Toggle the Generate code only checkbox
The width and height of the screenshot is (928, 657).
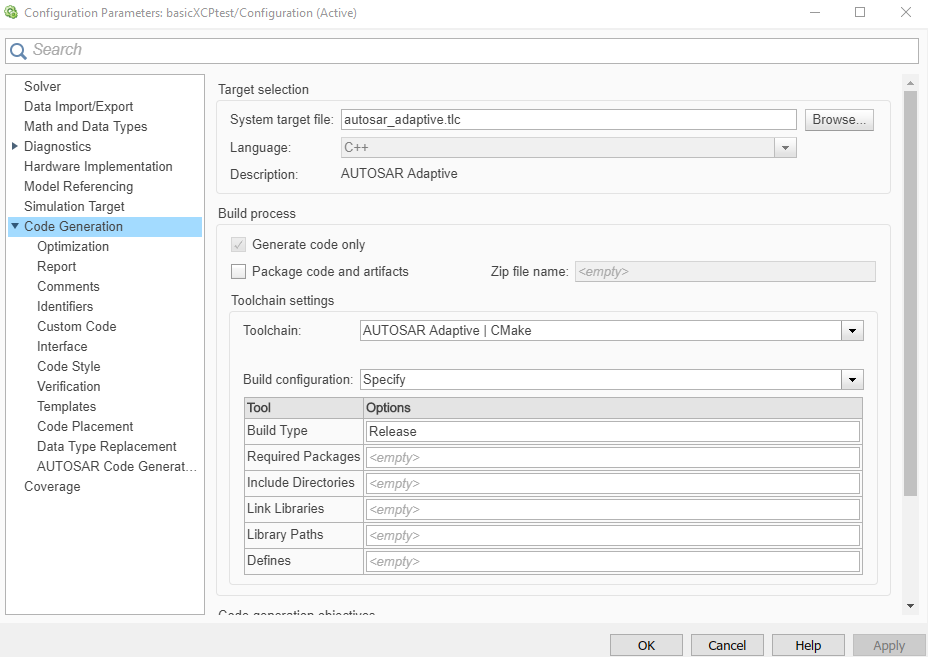point(238,244)
